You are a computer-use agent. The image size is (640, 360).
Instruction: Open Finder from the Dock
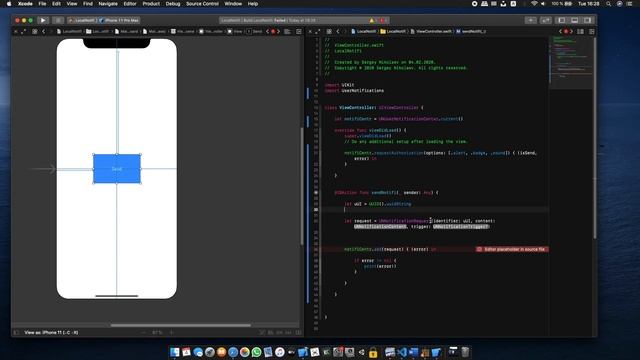[x=175, y=352]
